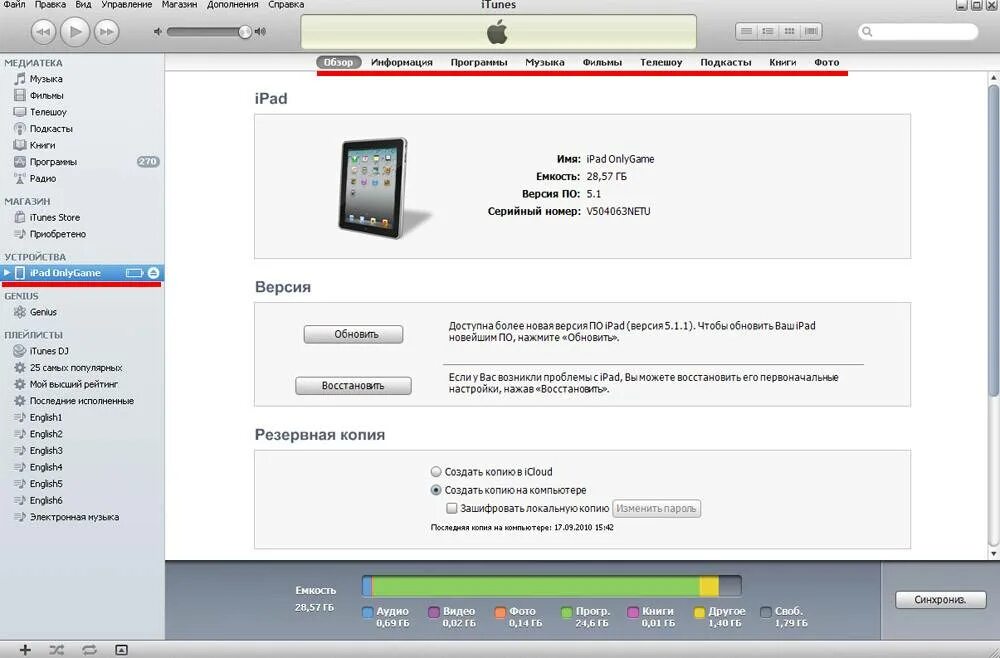This screenshot has width=1000, height=658.
Task: Open the Справка menu
Action: (x=286, y=4)
